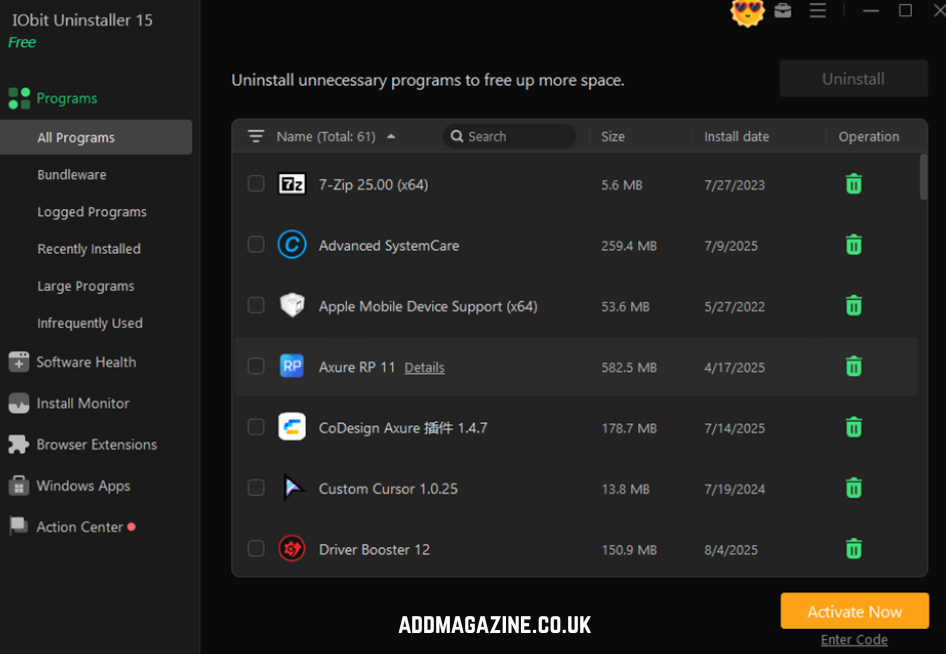Go to Browser Extensions in the sidebar

coord(96,445)
